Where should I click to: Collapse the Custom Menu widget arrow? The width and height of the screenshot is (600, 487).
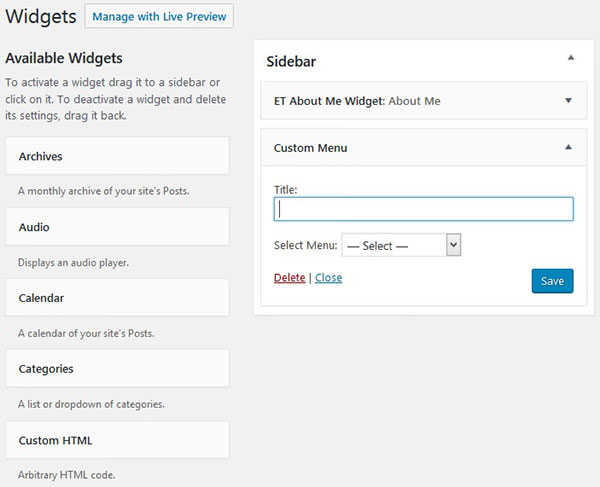point(569,147)
